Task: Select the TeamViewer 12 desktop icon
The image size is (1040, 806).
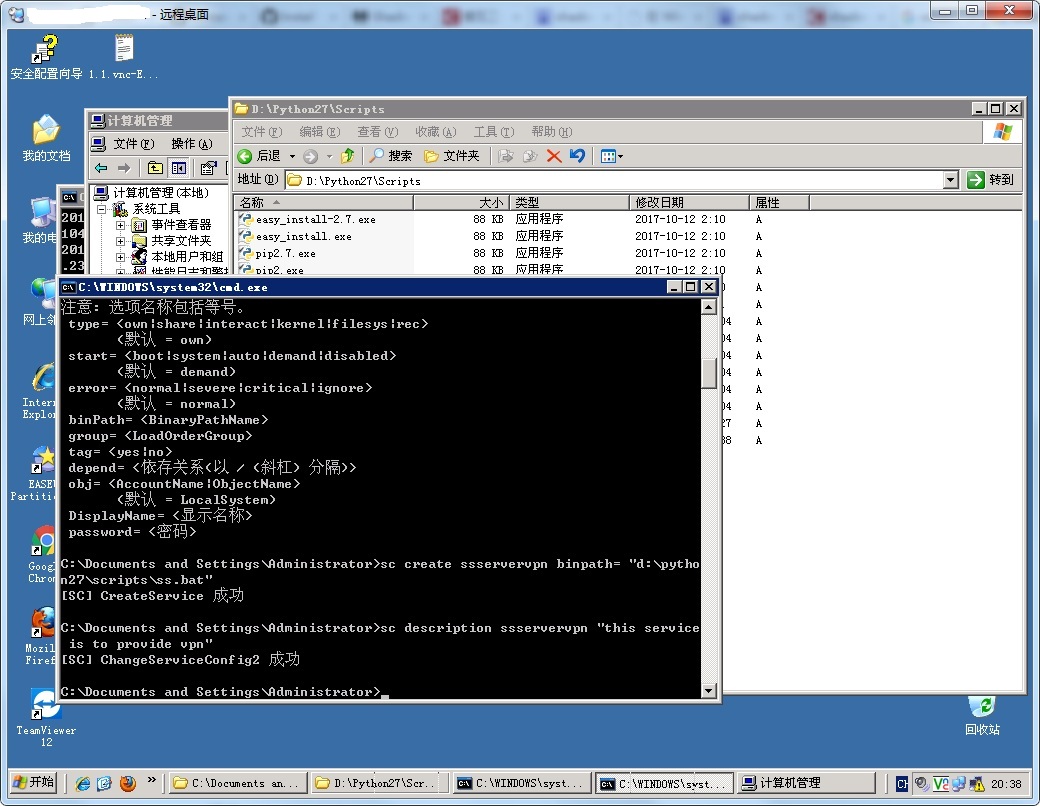Action: click(46, 718)
